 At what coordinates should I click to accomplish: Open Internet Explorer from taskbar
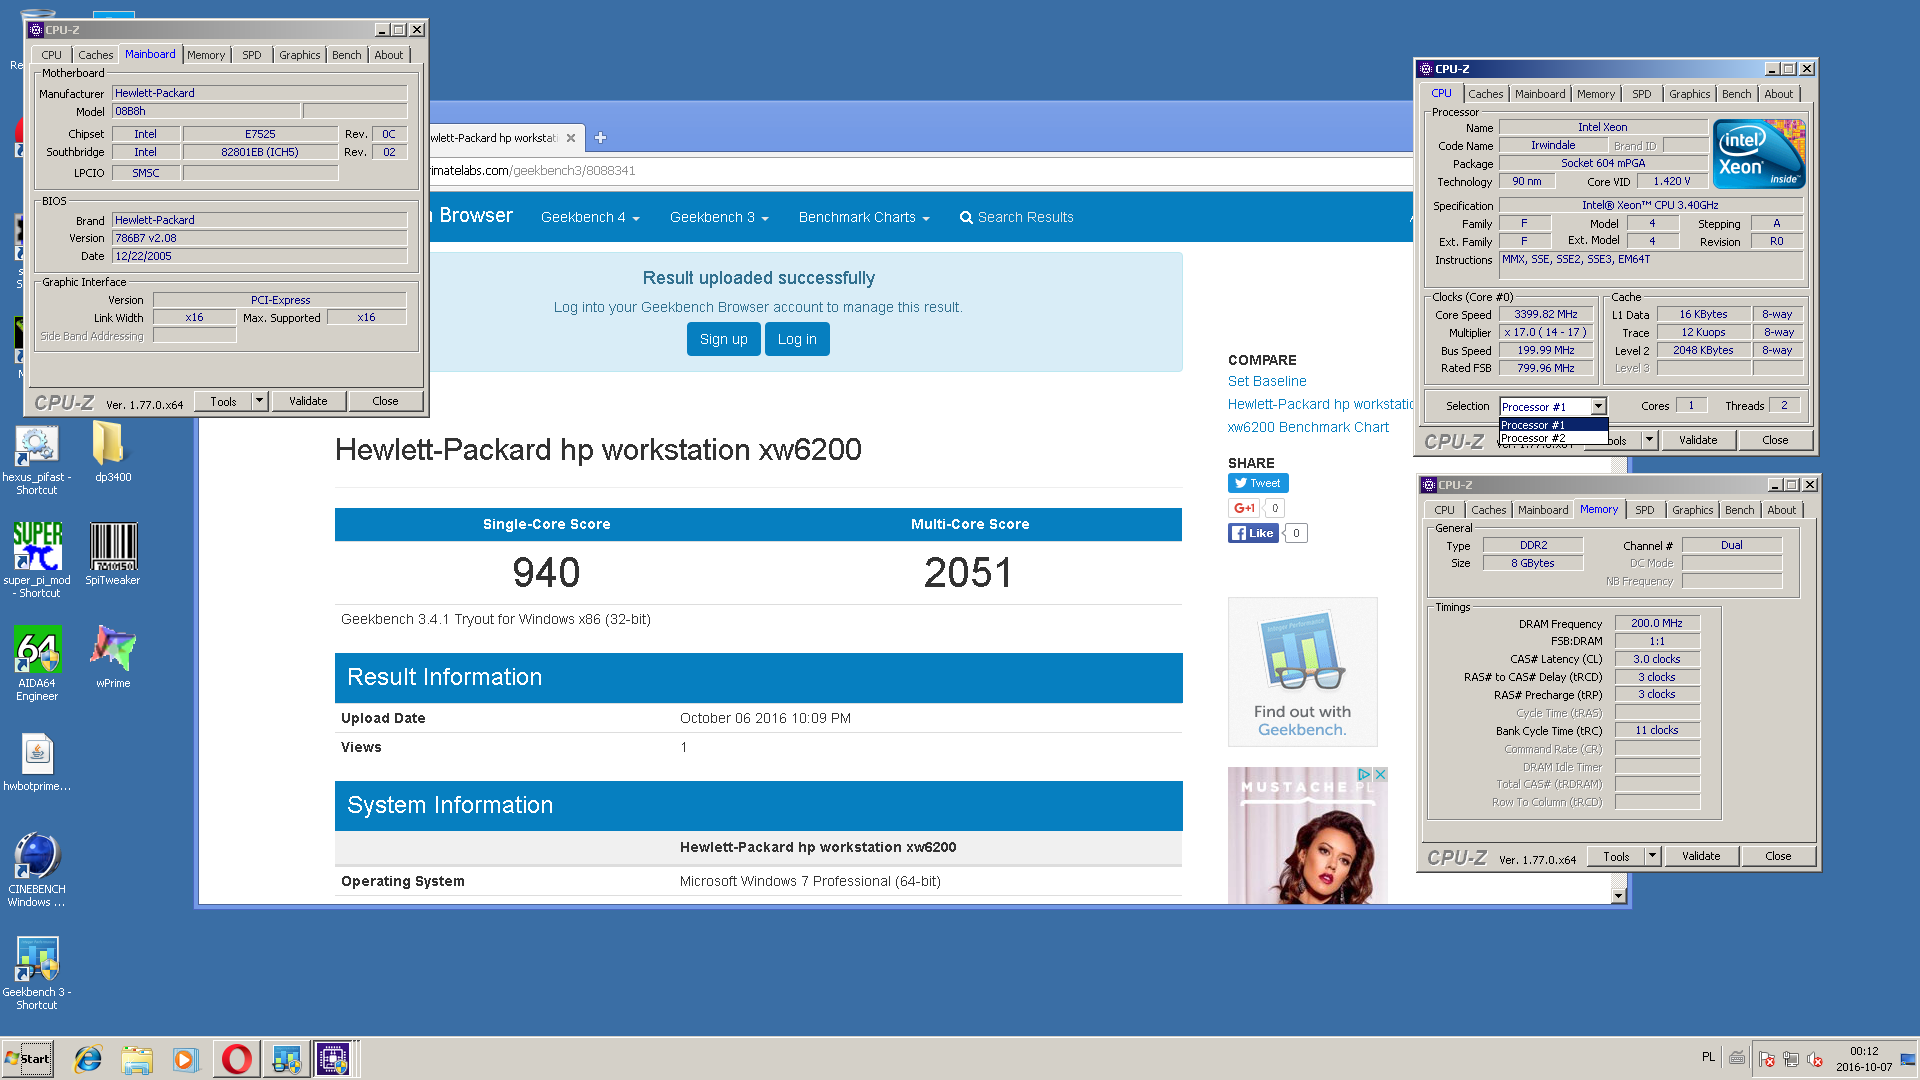point(88,1058)
